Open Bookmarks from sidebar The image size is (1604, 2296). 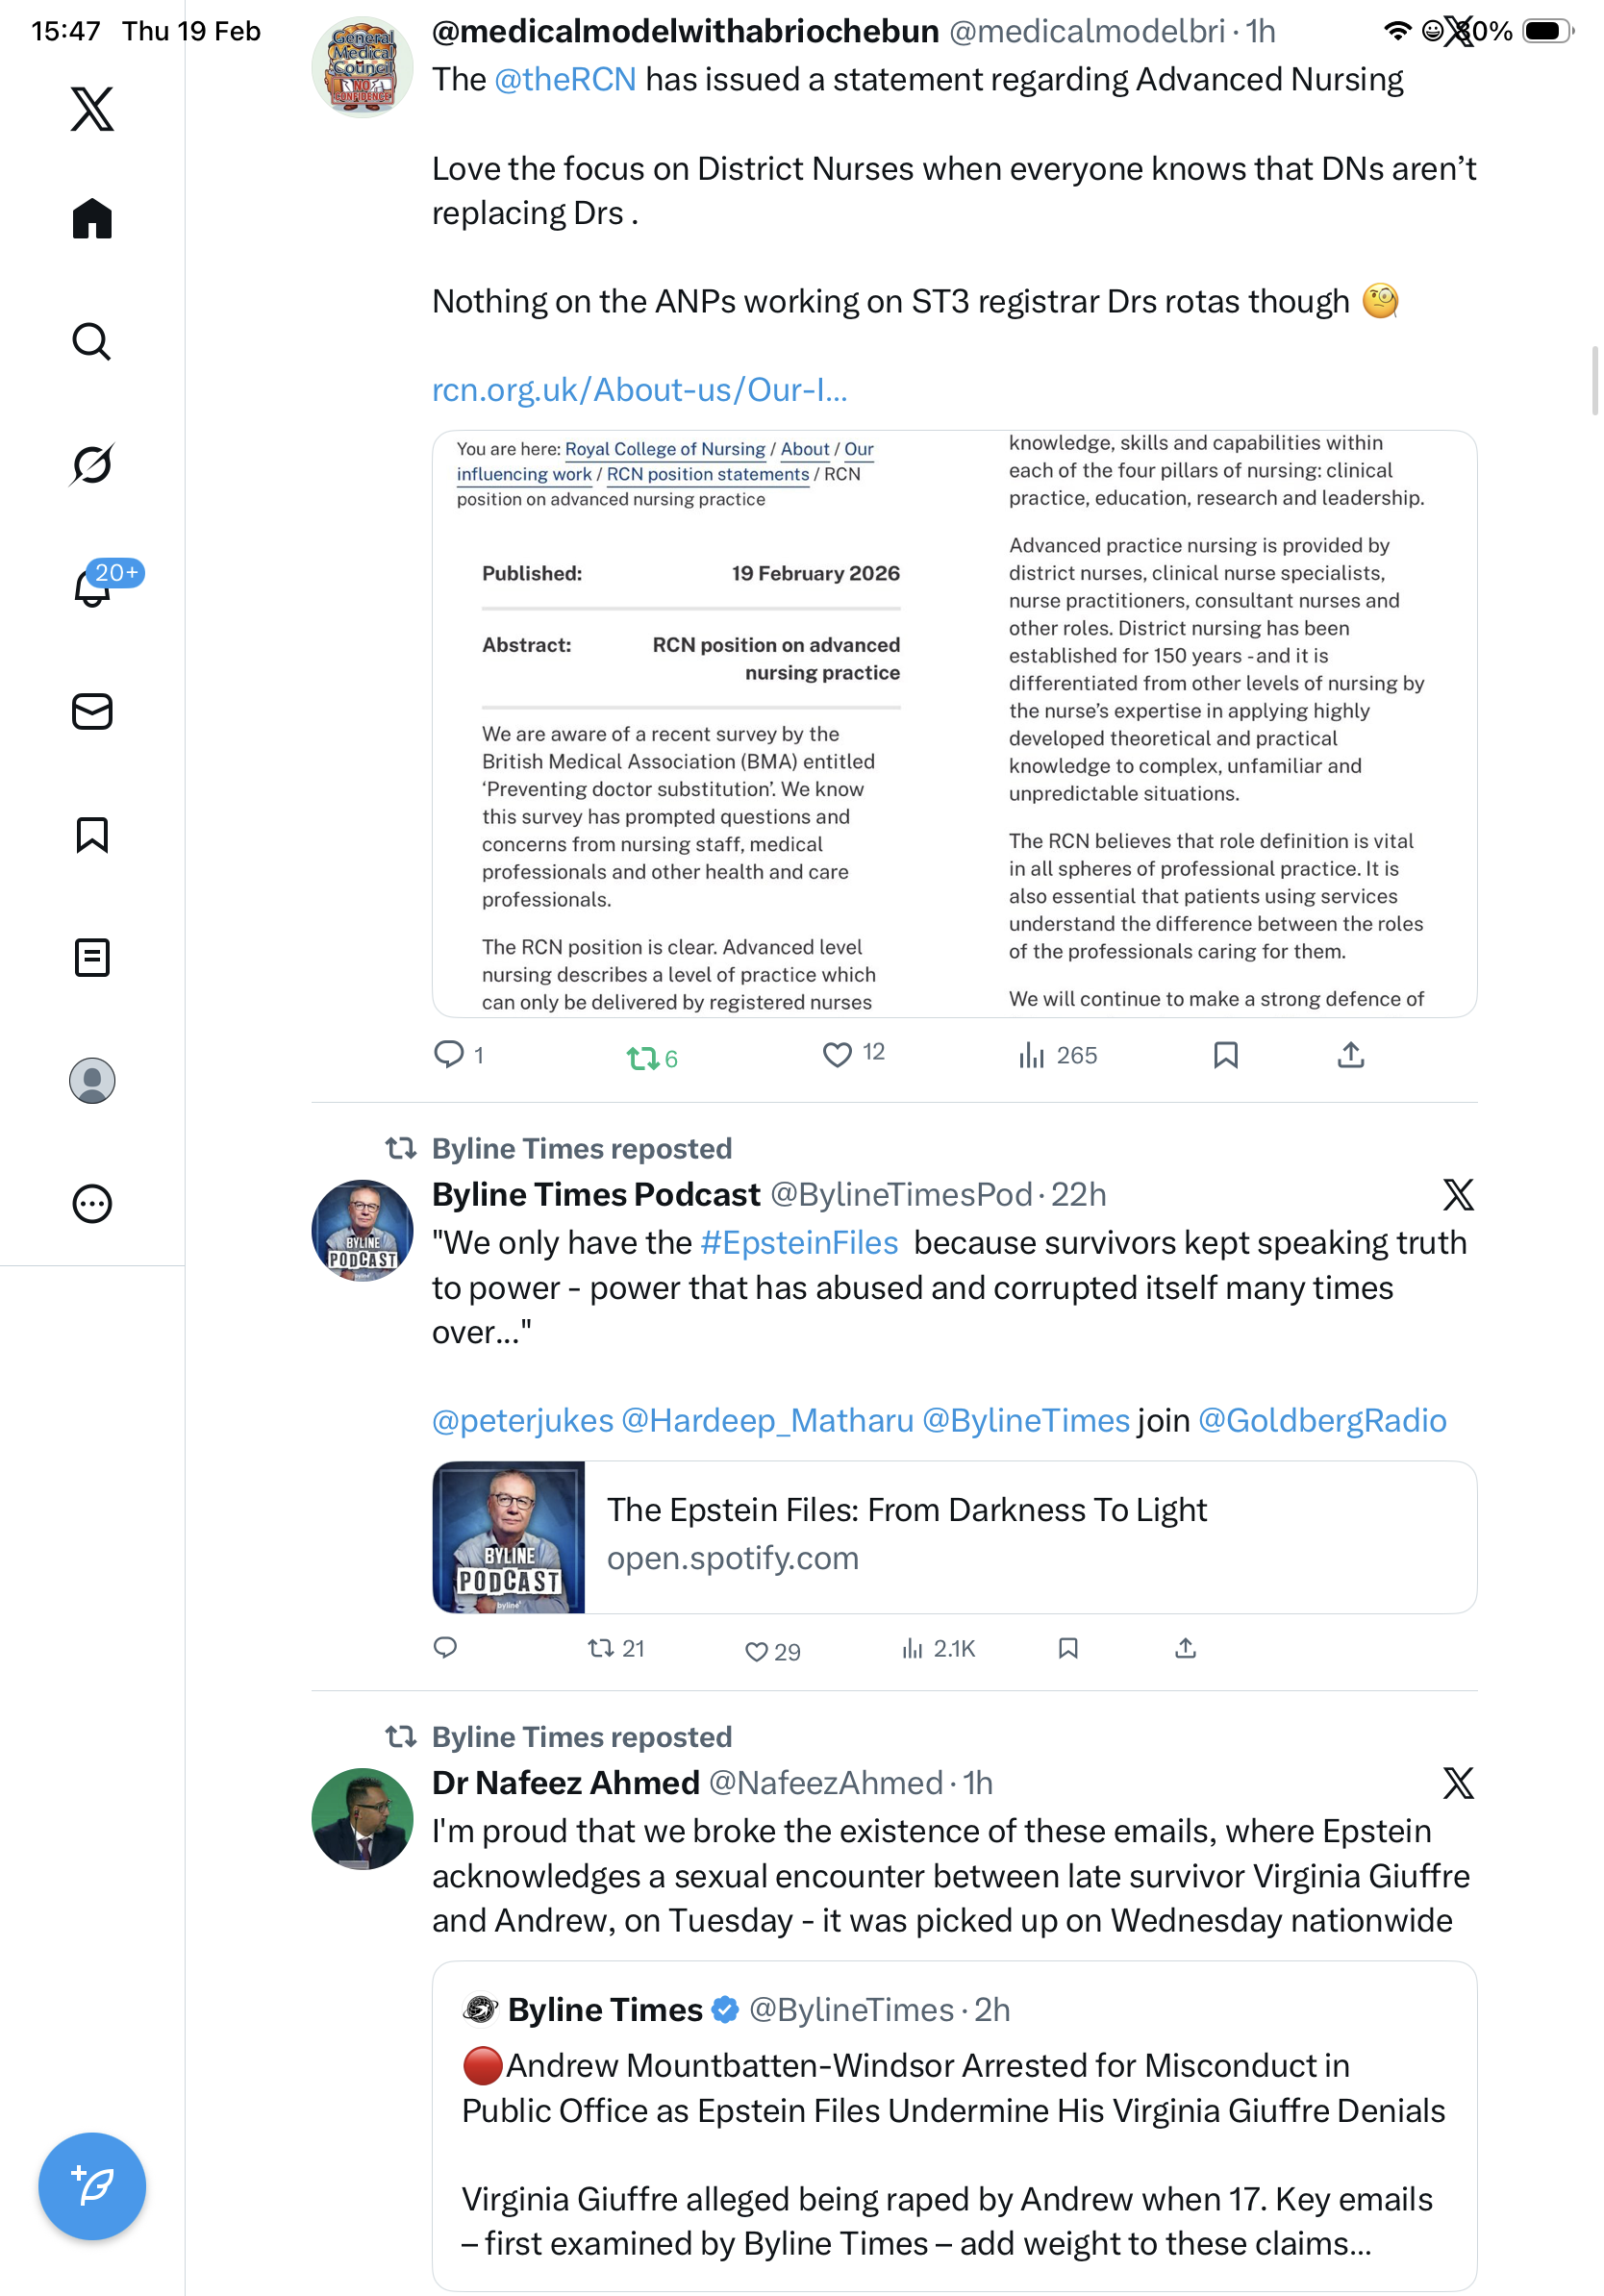click(92, 834)
